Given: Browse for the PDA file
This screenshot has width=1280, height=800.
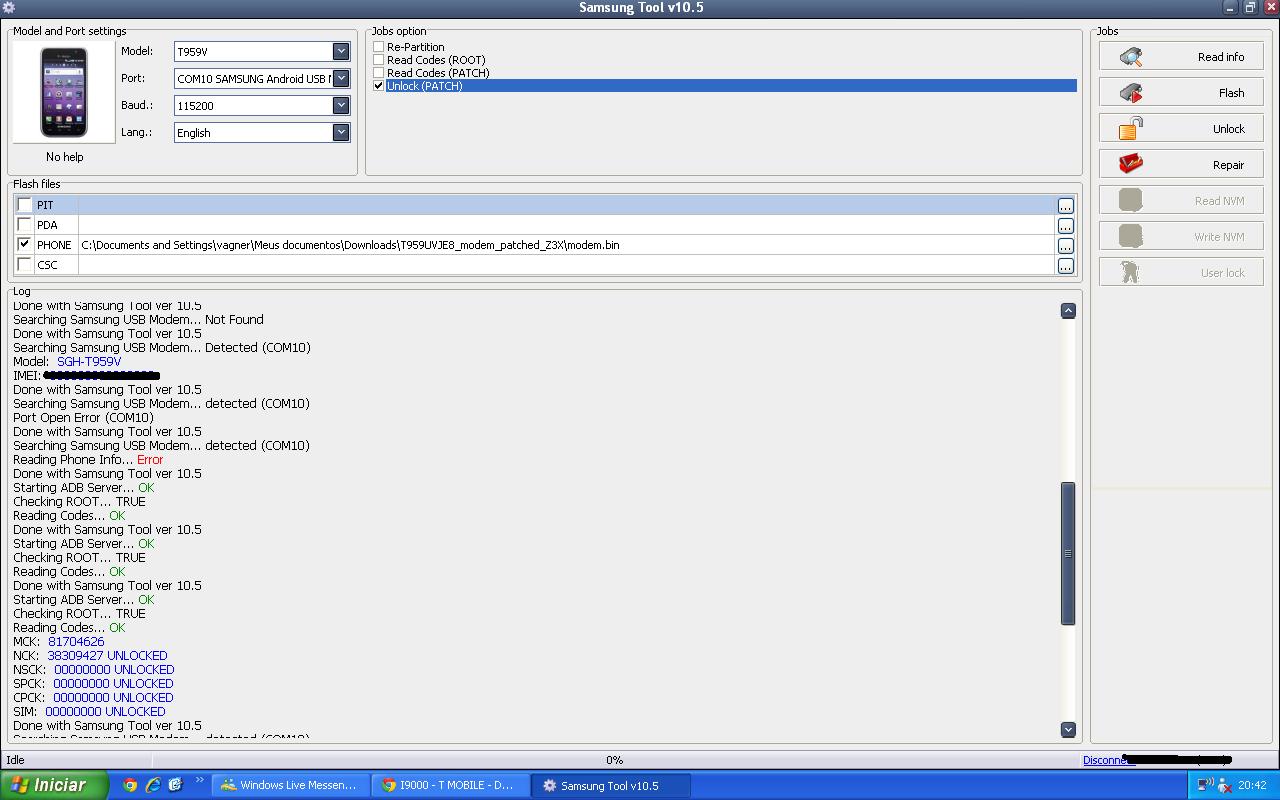Looking at the screenshot, I should (x=1065, y=226).
